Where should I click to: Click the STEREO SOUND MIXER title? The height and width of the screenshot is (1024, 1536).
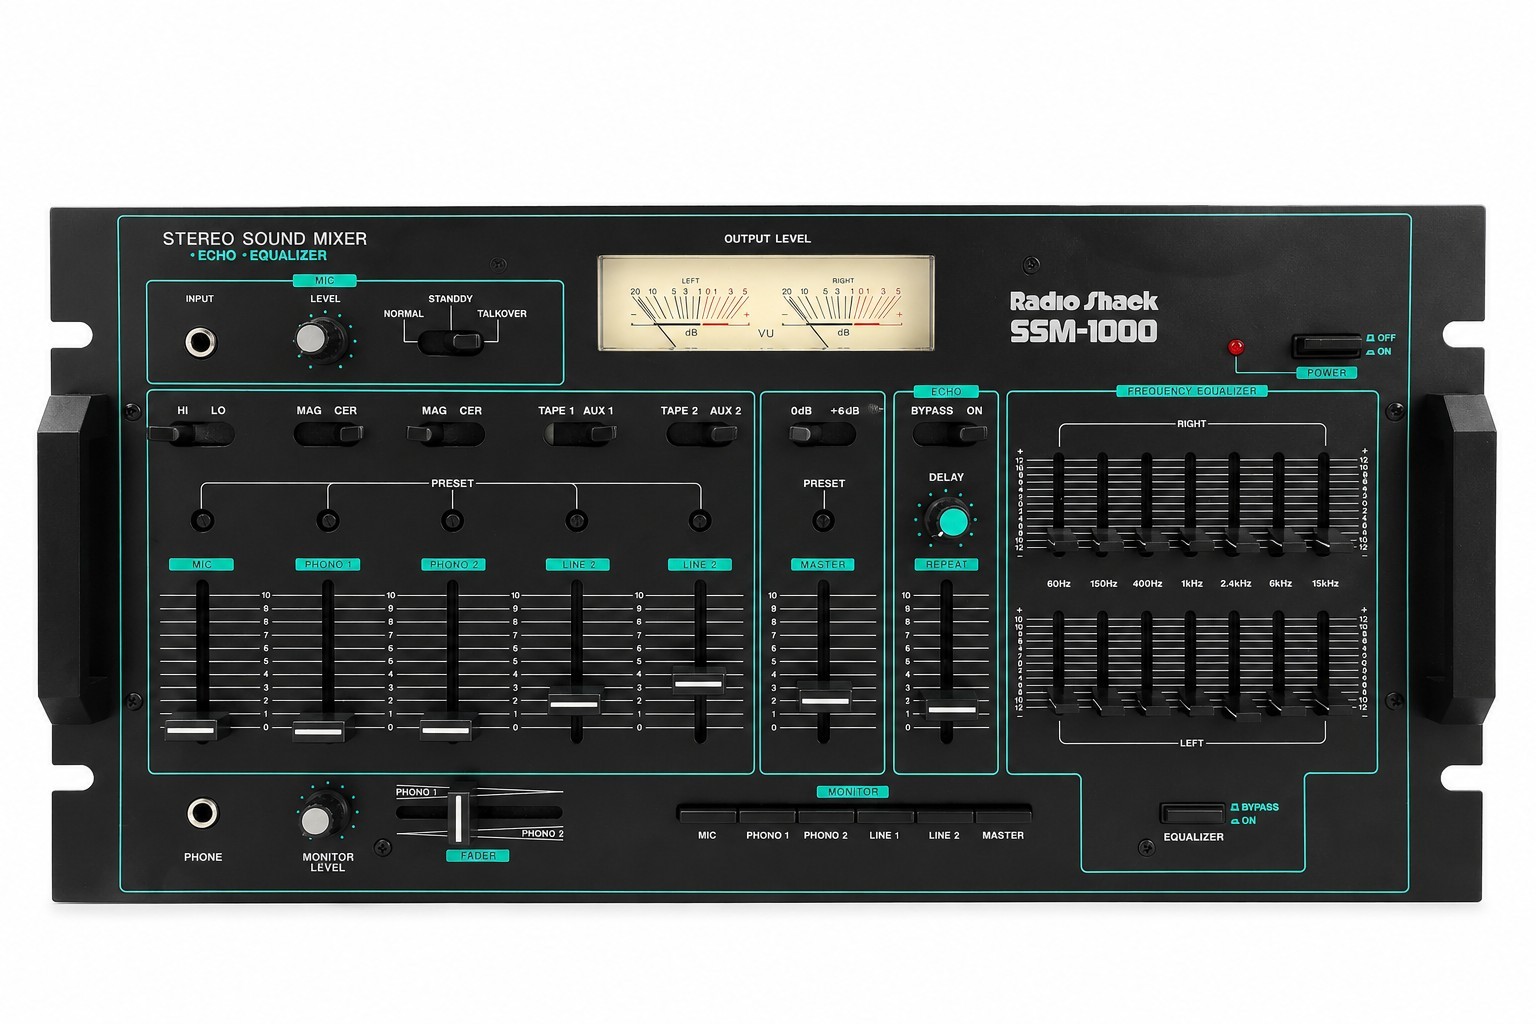pyautogui.click(x=265, y=239)
